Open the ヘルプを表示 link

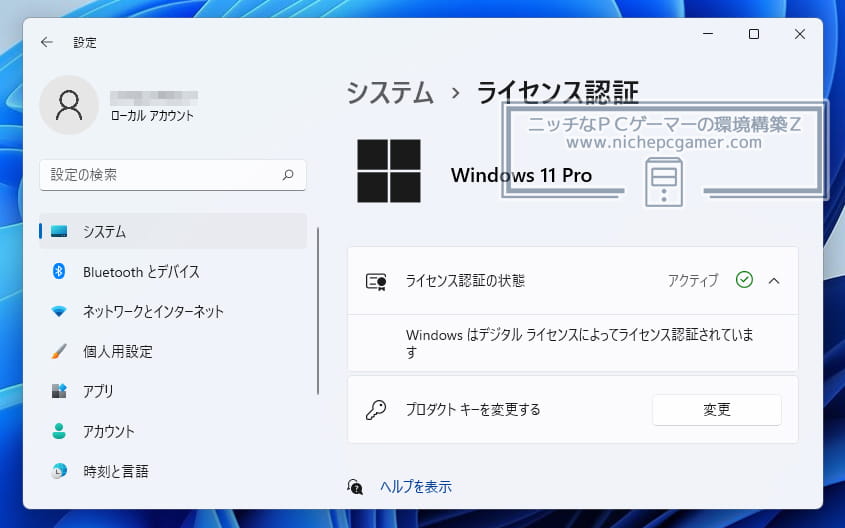tap(415, 487)
